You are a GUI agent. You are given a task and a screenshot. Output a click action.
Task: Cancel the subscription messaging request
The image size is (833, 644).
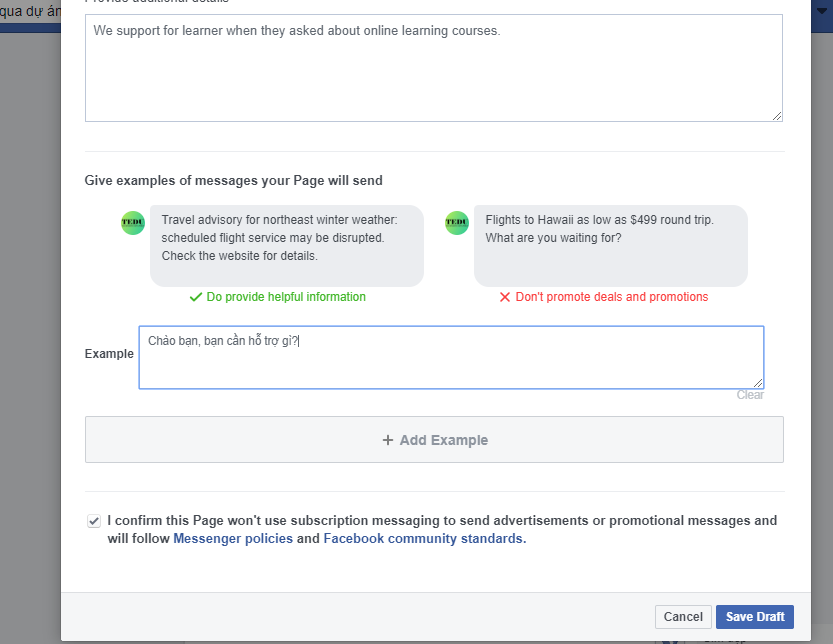click(x=683, y=617)
